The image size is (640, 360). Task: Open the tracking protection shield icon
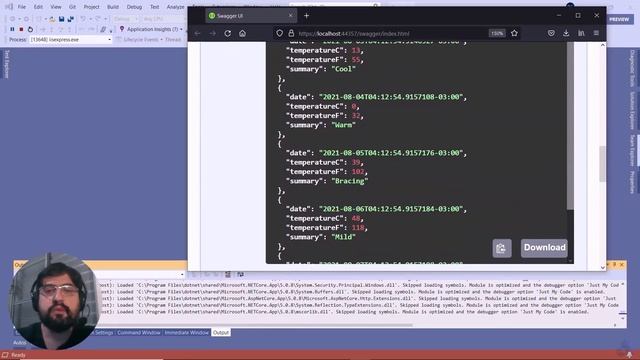pyautogui.click(x=280, y=33)
